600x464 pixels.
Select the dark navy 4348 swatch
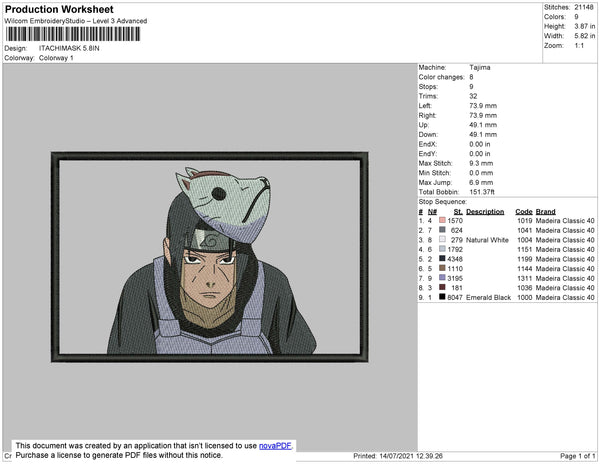[442, 259]
